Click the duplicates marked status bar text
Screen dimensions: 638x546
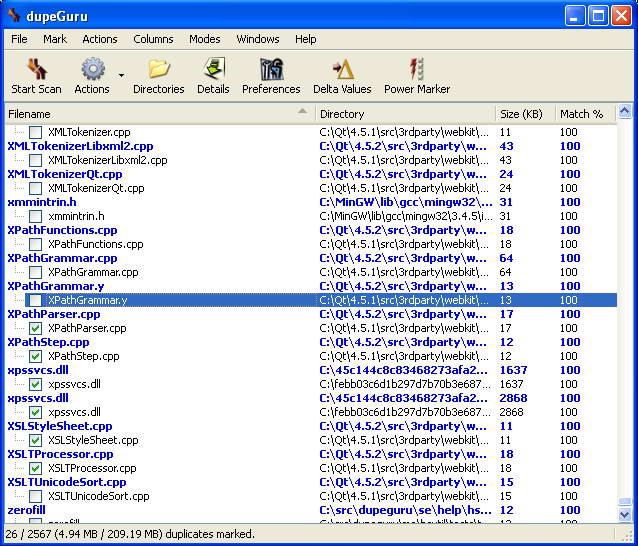pyautogui.click(x=130, y=534)
